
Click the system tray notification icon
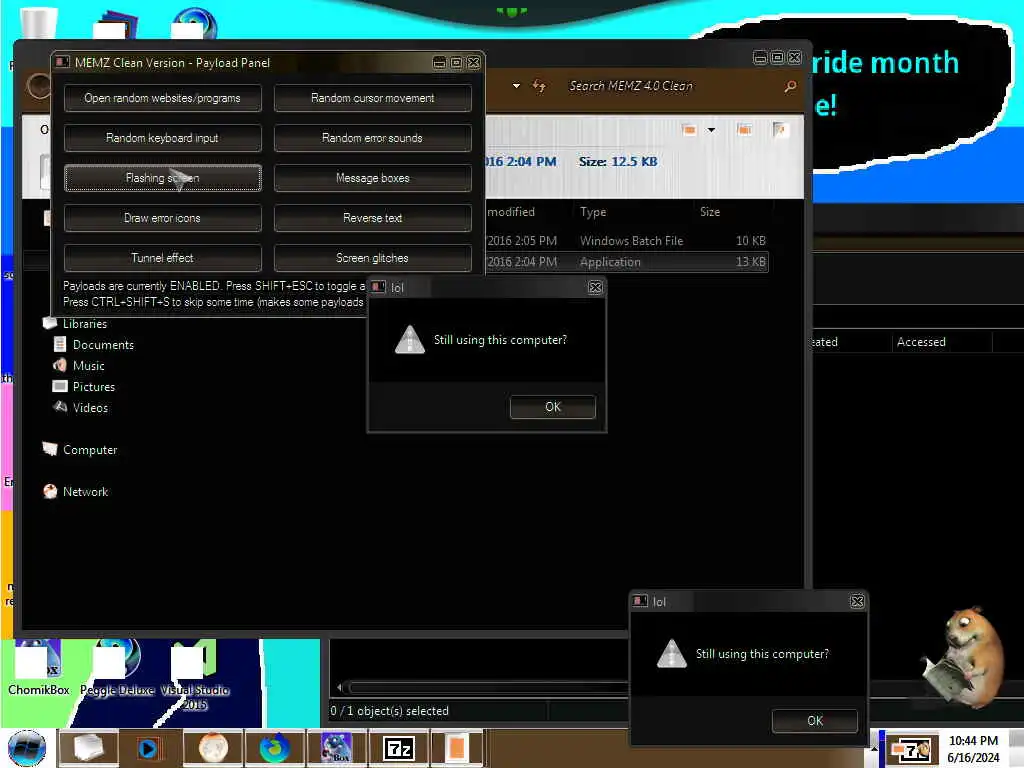click(x=912, y=750)
